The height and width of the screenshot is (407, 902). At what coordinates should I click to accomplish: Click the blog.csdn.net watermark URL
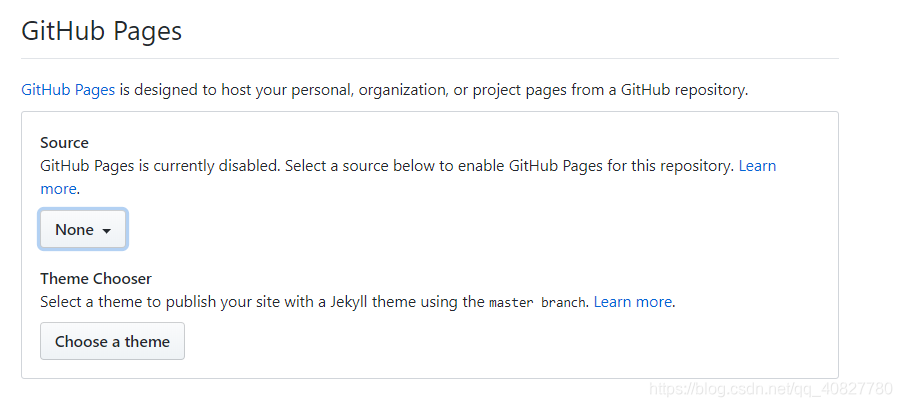(x=770, y=388)
